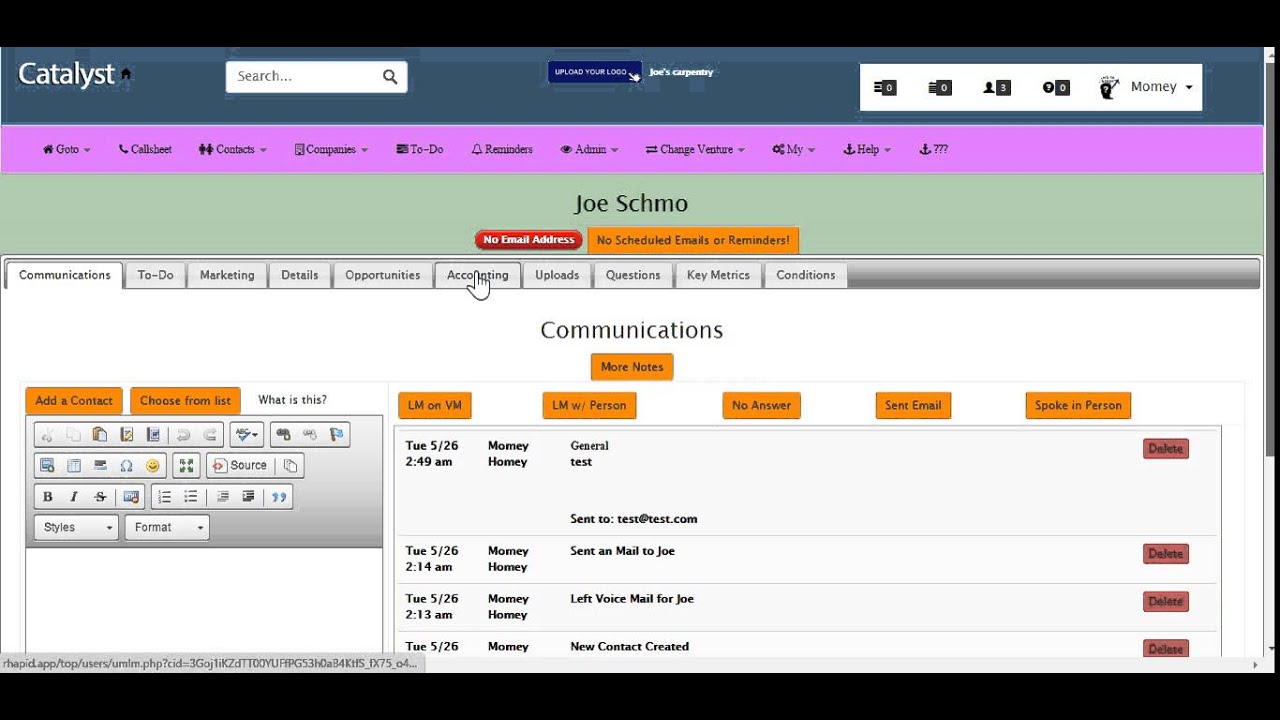Maximize the editor with the green arrows icon
Screen dimensions: 1280x720
[186, 466]
